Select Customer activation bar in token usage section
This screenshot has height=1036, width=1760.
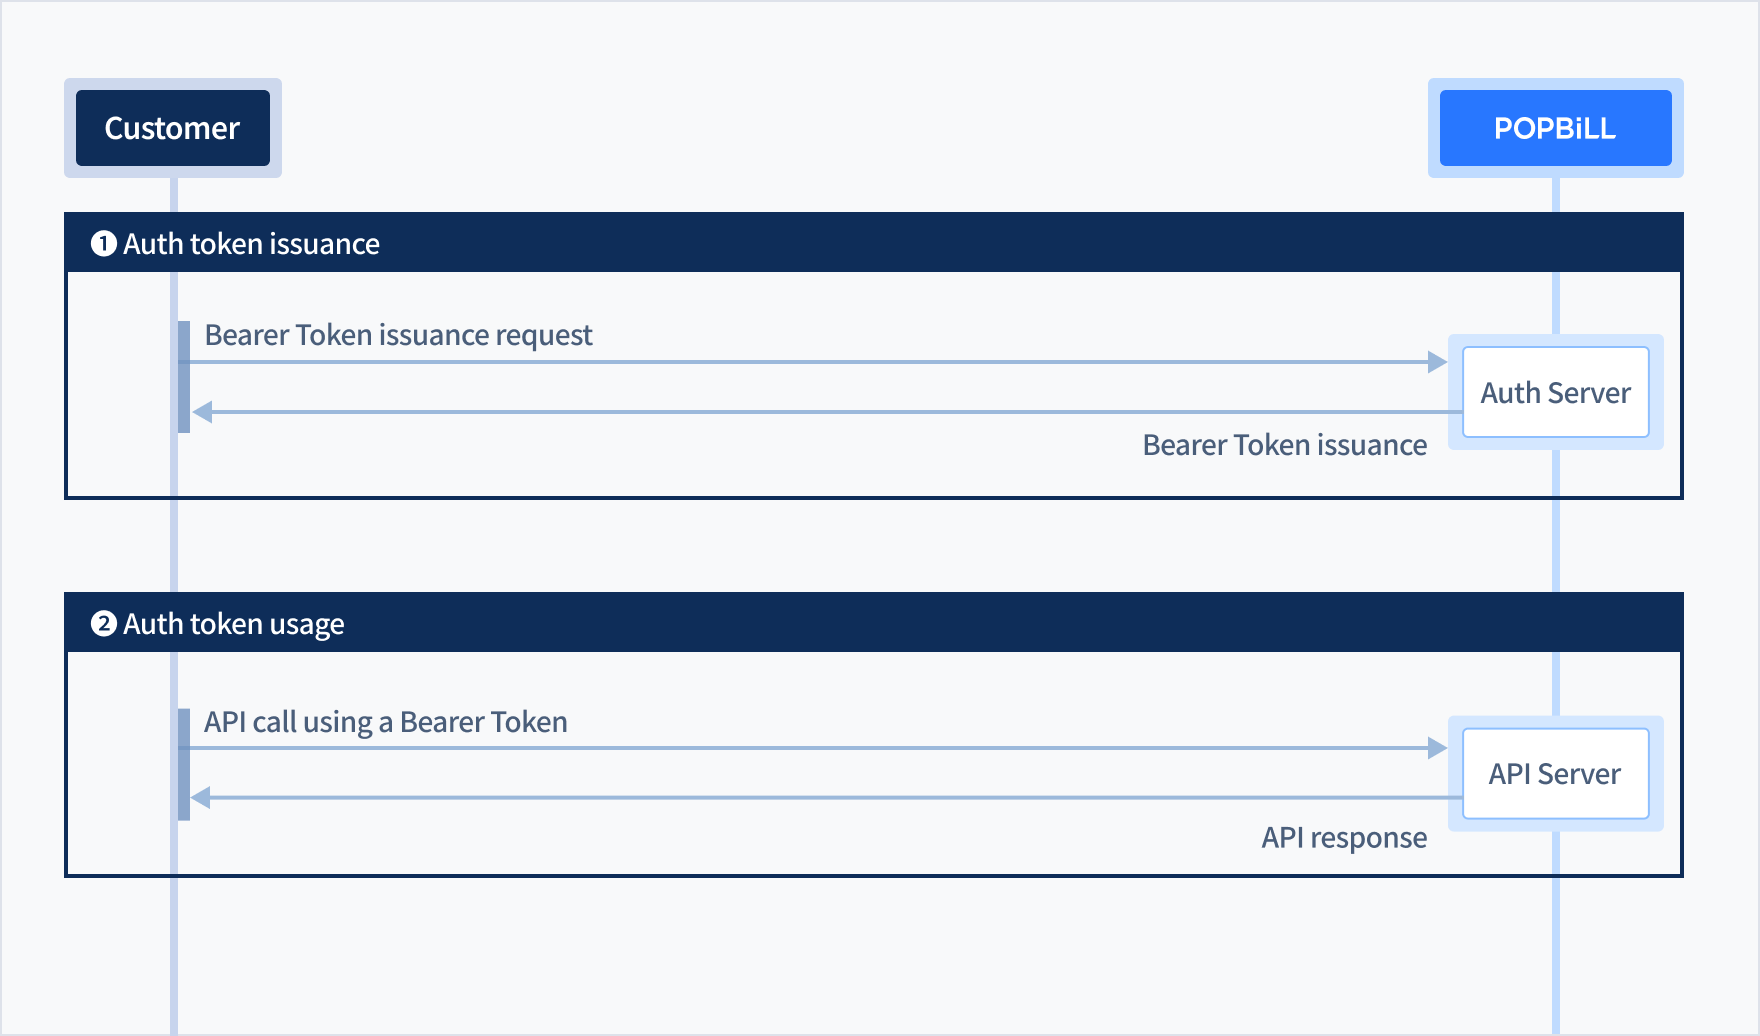(x=184, y=765)
